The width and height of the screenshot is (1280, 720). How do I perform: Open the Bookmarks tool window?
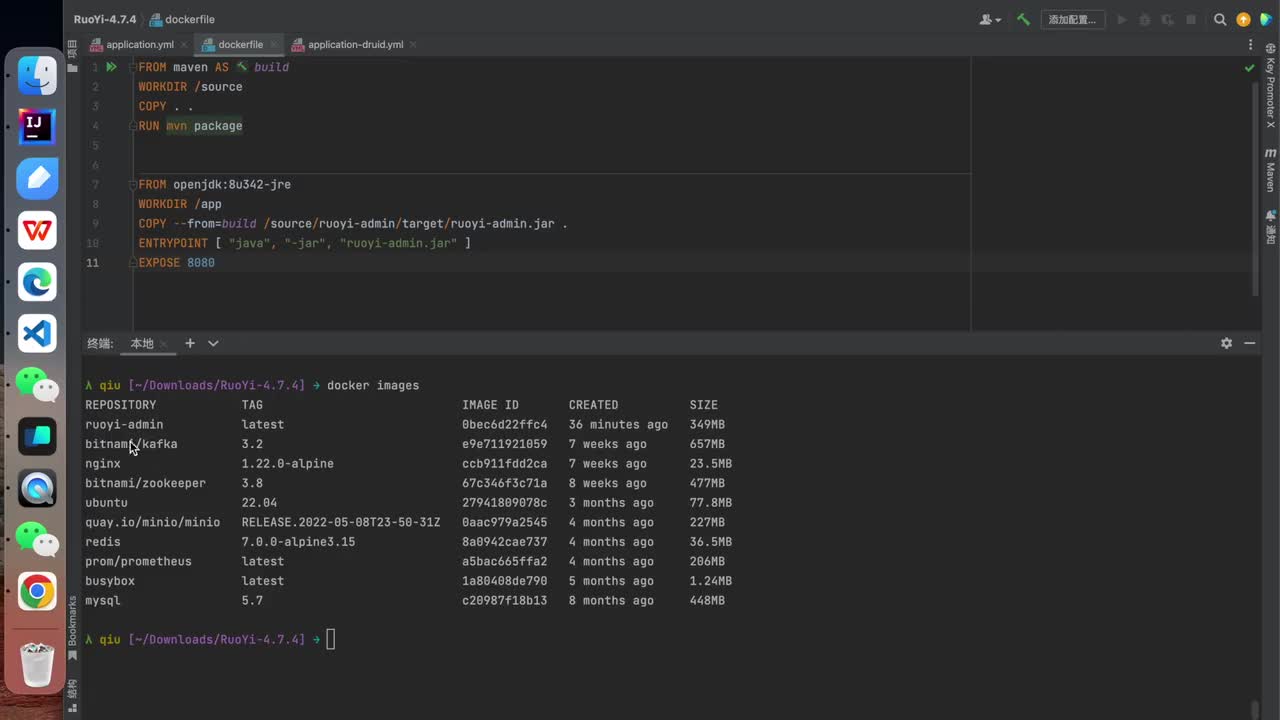(x=72, y=627)
